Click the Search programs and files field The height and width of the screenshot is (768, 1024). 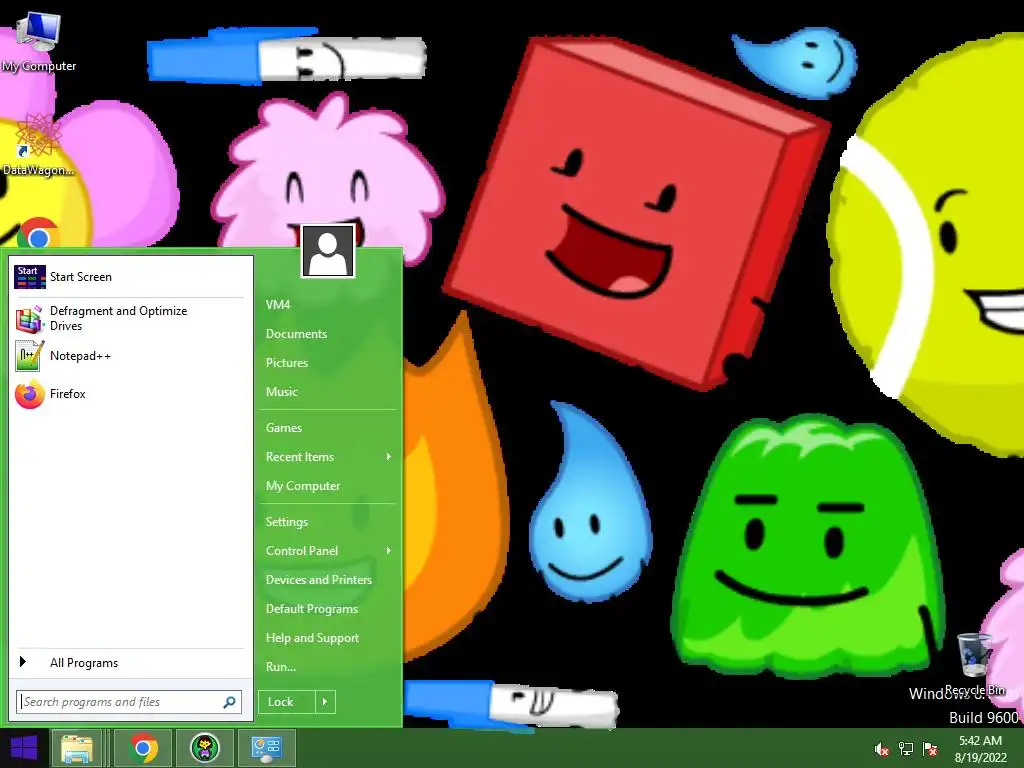tap(129, 702)
